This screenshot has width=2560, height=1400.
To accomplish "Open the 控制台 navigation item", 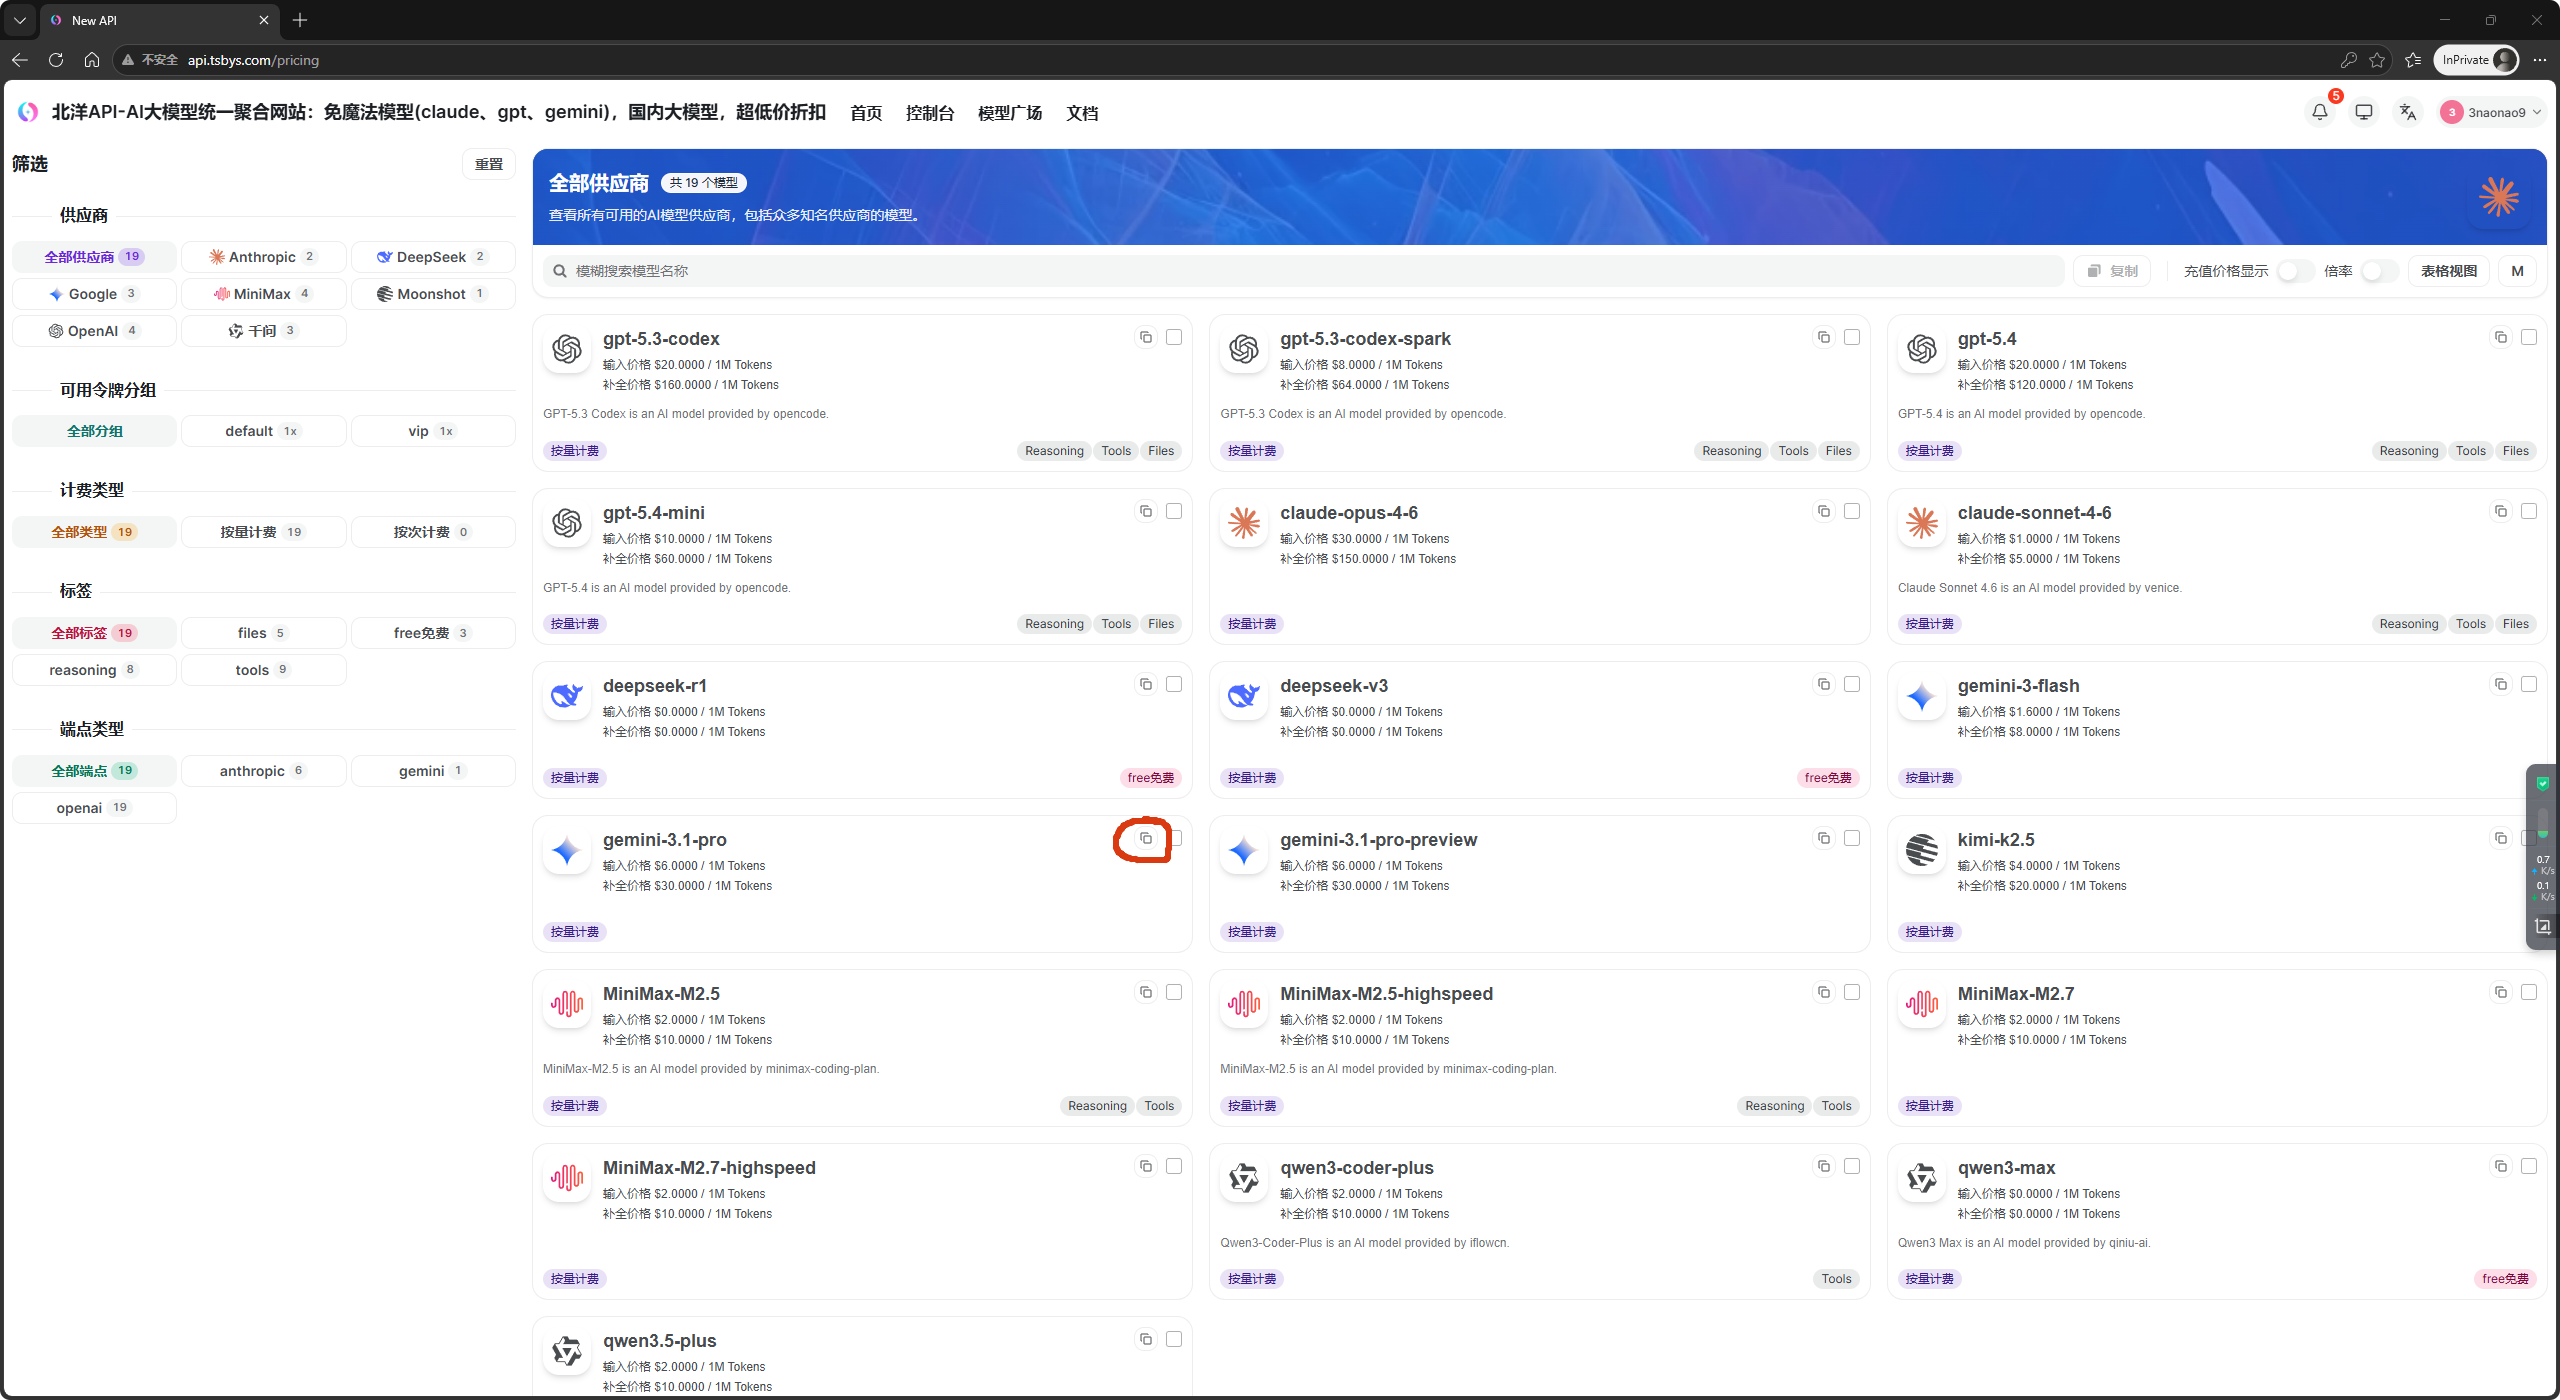I will [x=929, y=113].
